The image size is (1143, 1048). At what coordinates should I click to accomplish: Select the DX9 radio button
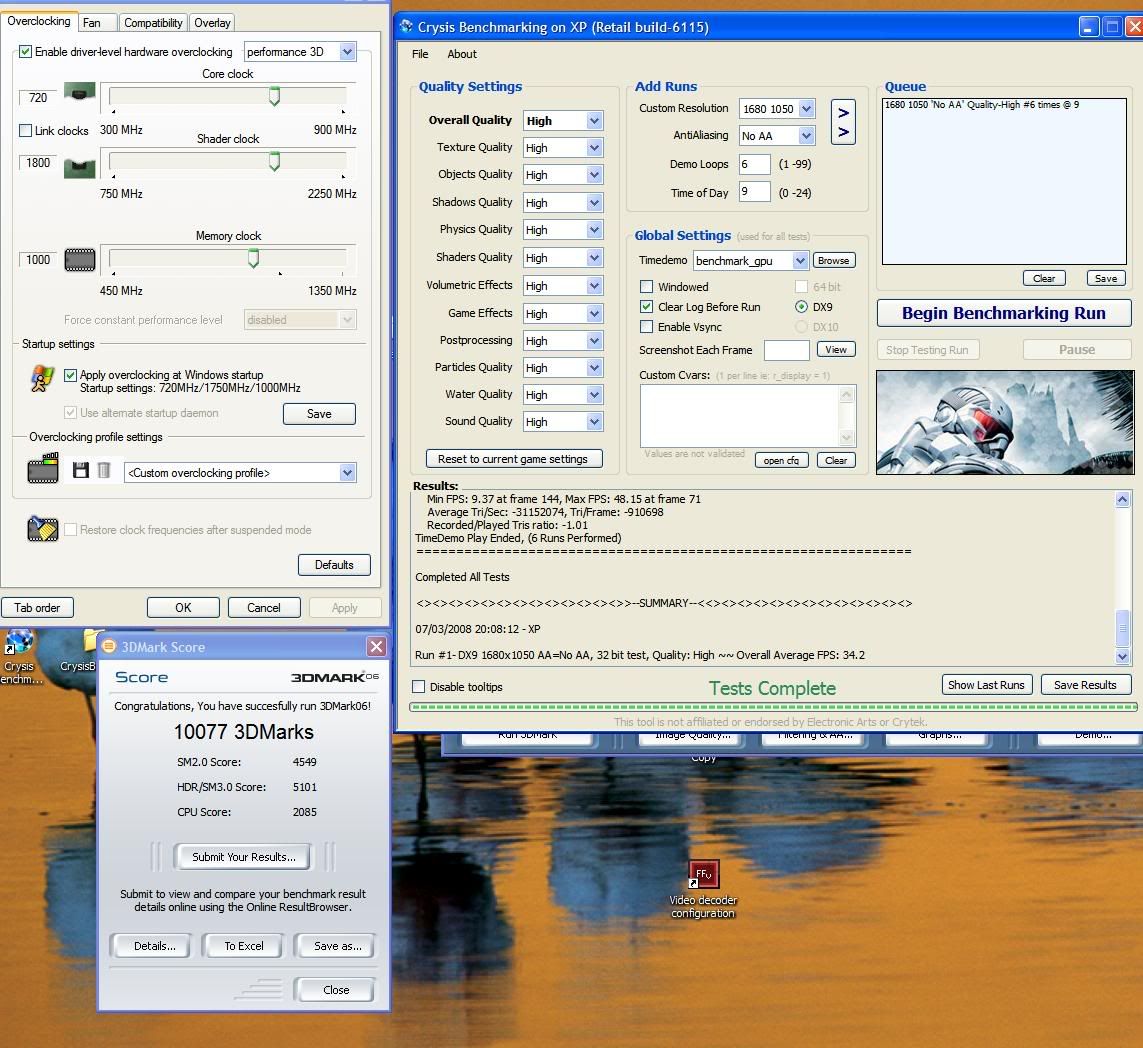[802, 307]
